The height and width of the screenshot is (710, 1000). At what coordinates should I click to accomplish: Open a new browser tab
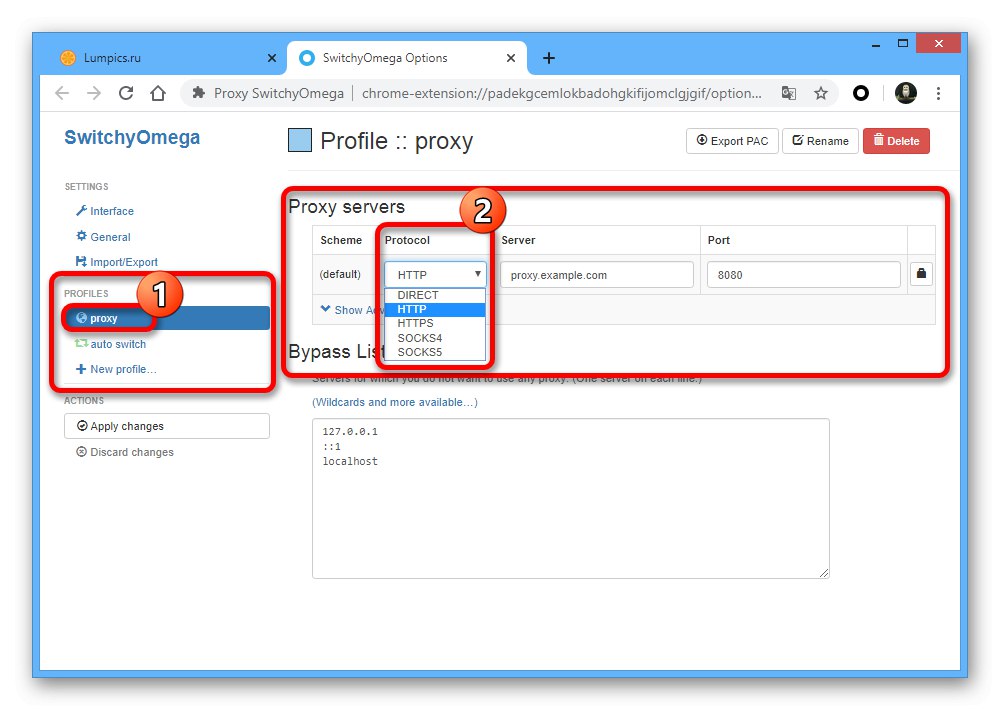tap(548, 58)
